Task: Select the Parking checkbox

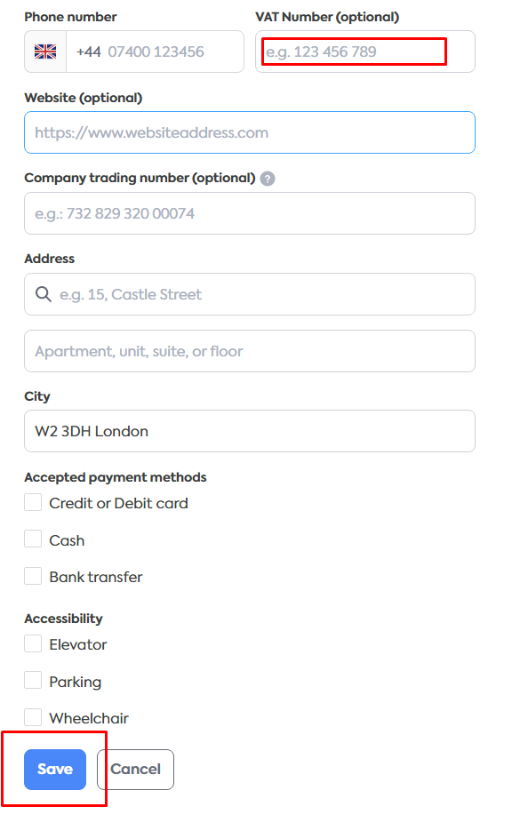Action: tap(33, 681)
